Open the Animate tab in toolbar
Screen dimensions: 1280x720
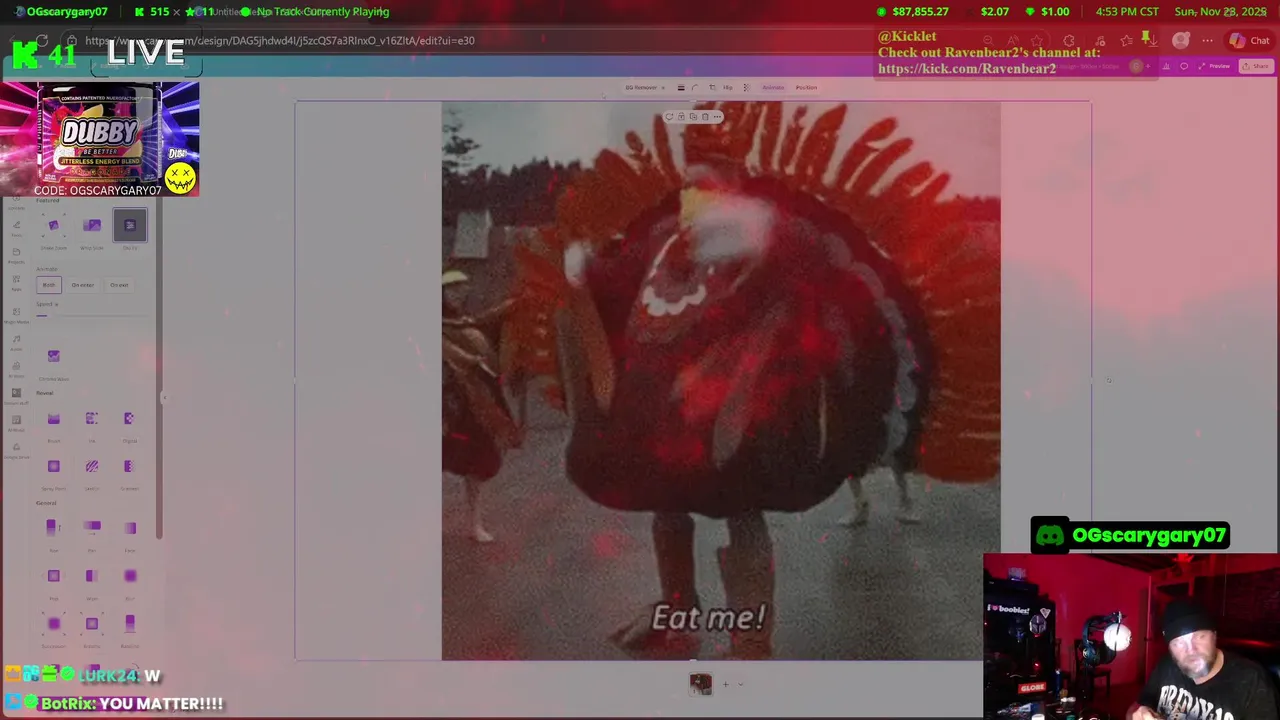773,87
